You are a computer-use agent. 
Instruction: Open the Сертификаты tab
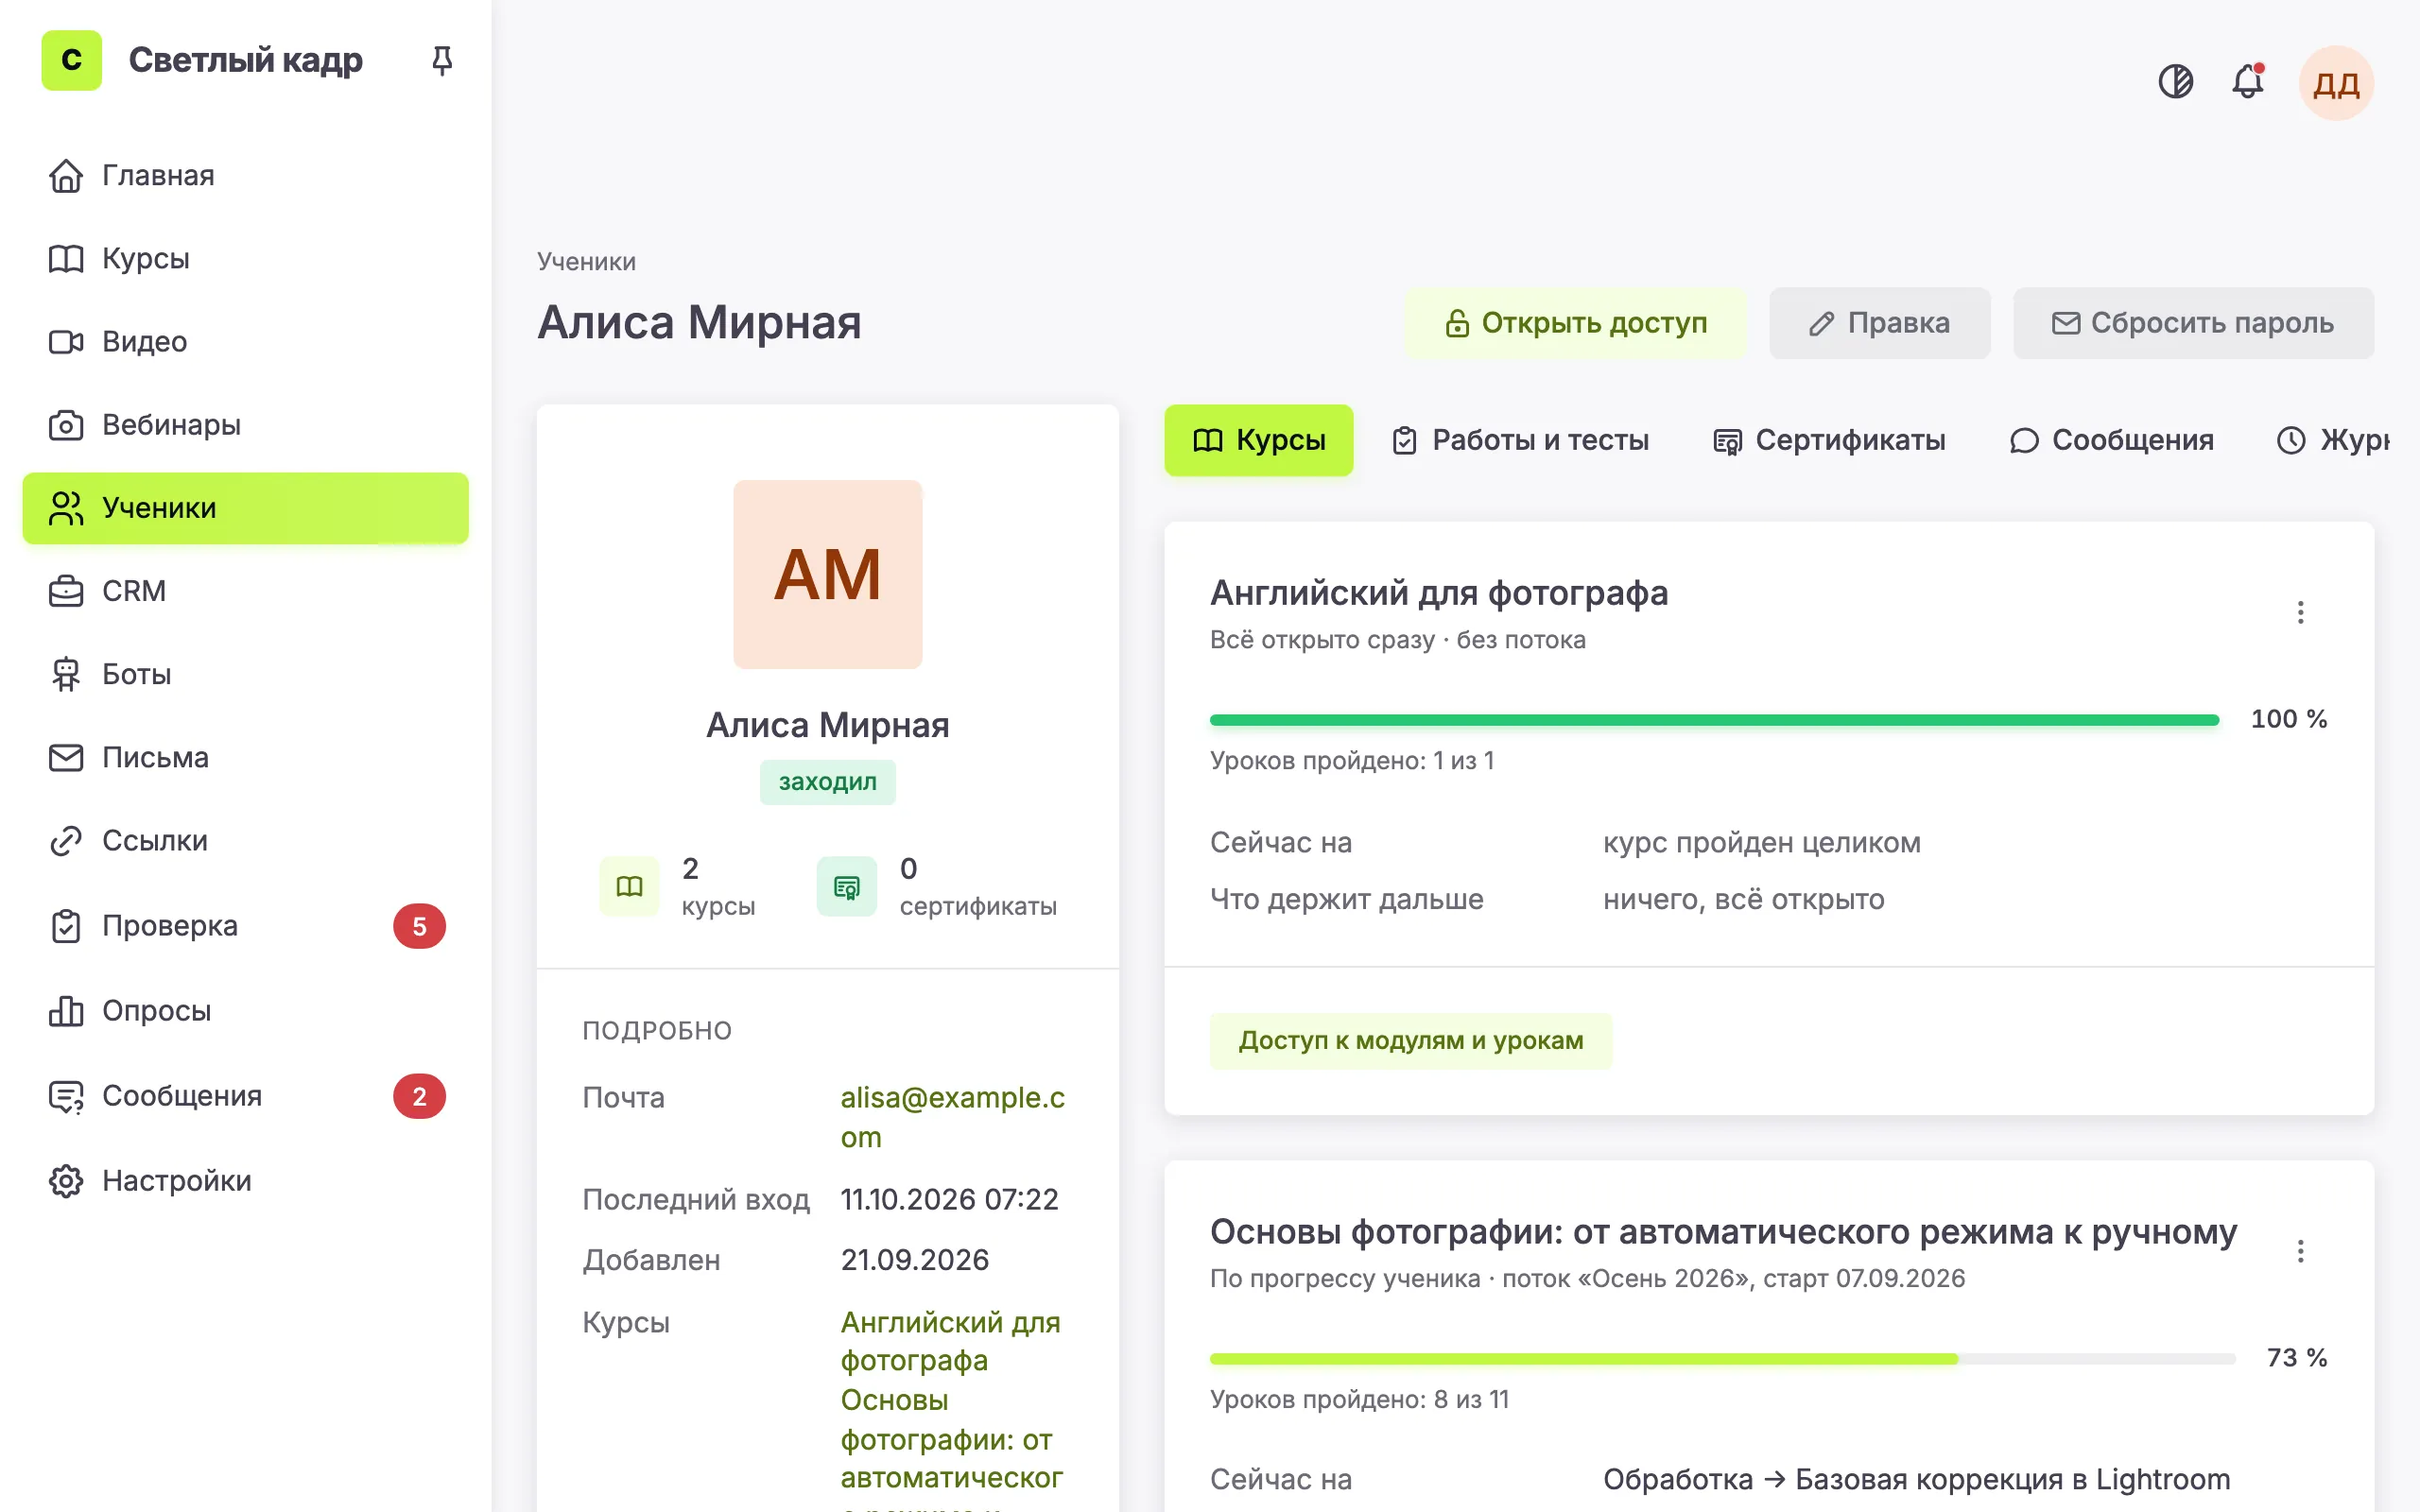coord(1828,440)
